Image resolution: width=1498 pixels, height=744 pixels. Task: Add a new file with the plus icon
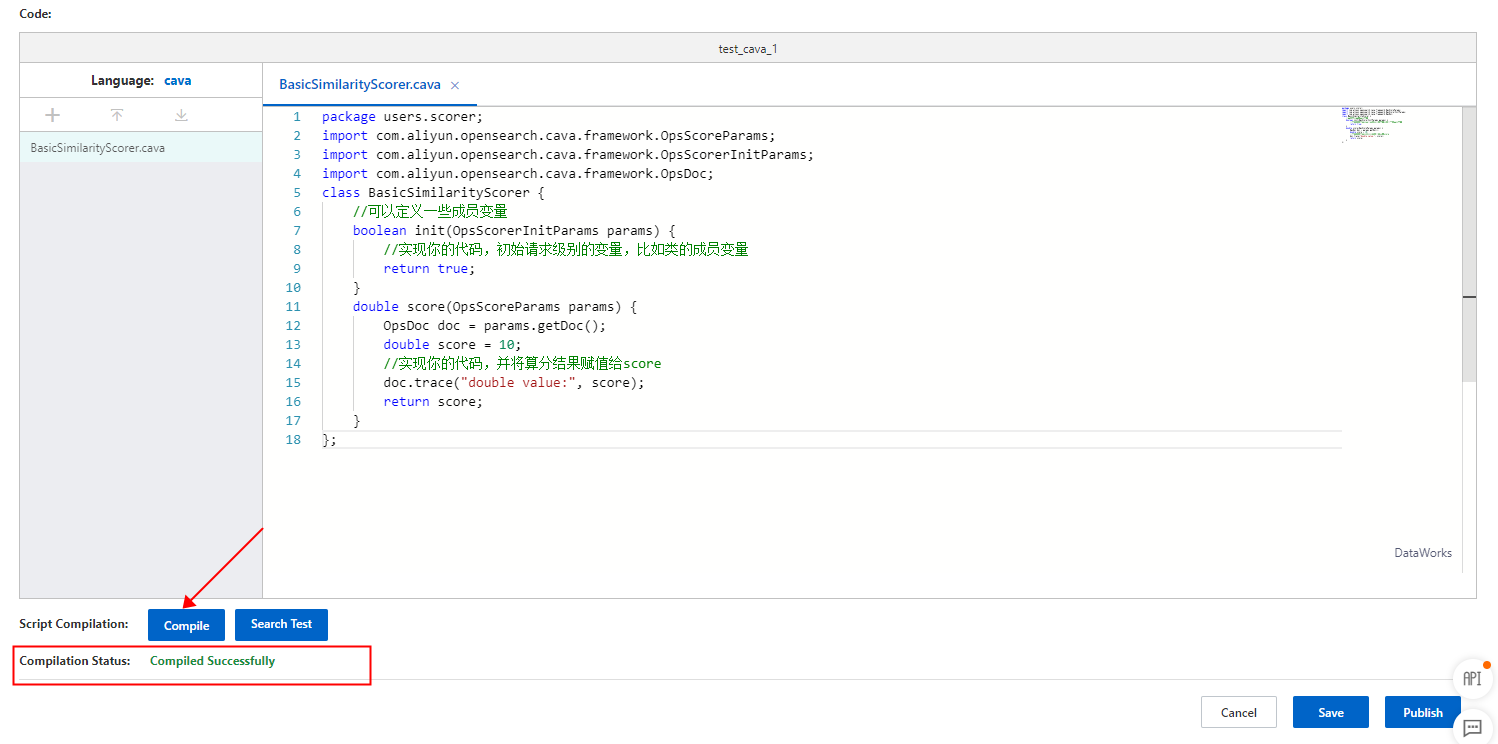coord(53,115)
